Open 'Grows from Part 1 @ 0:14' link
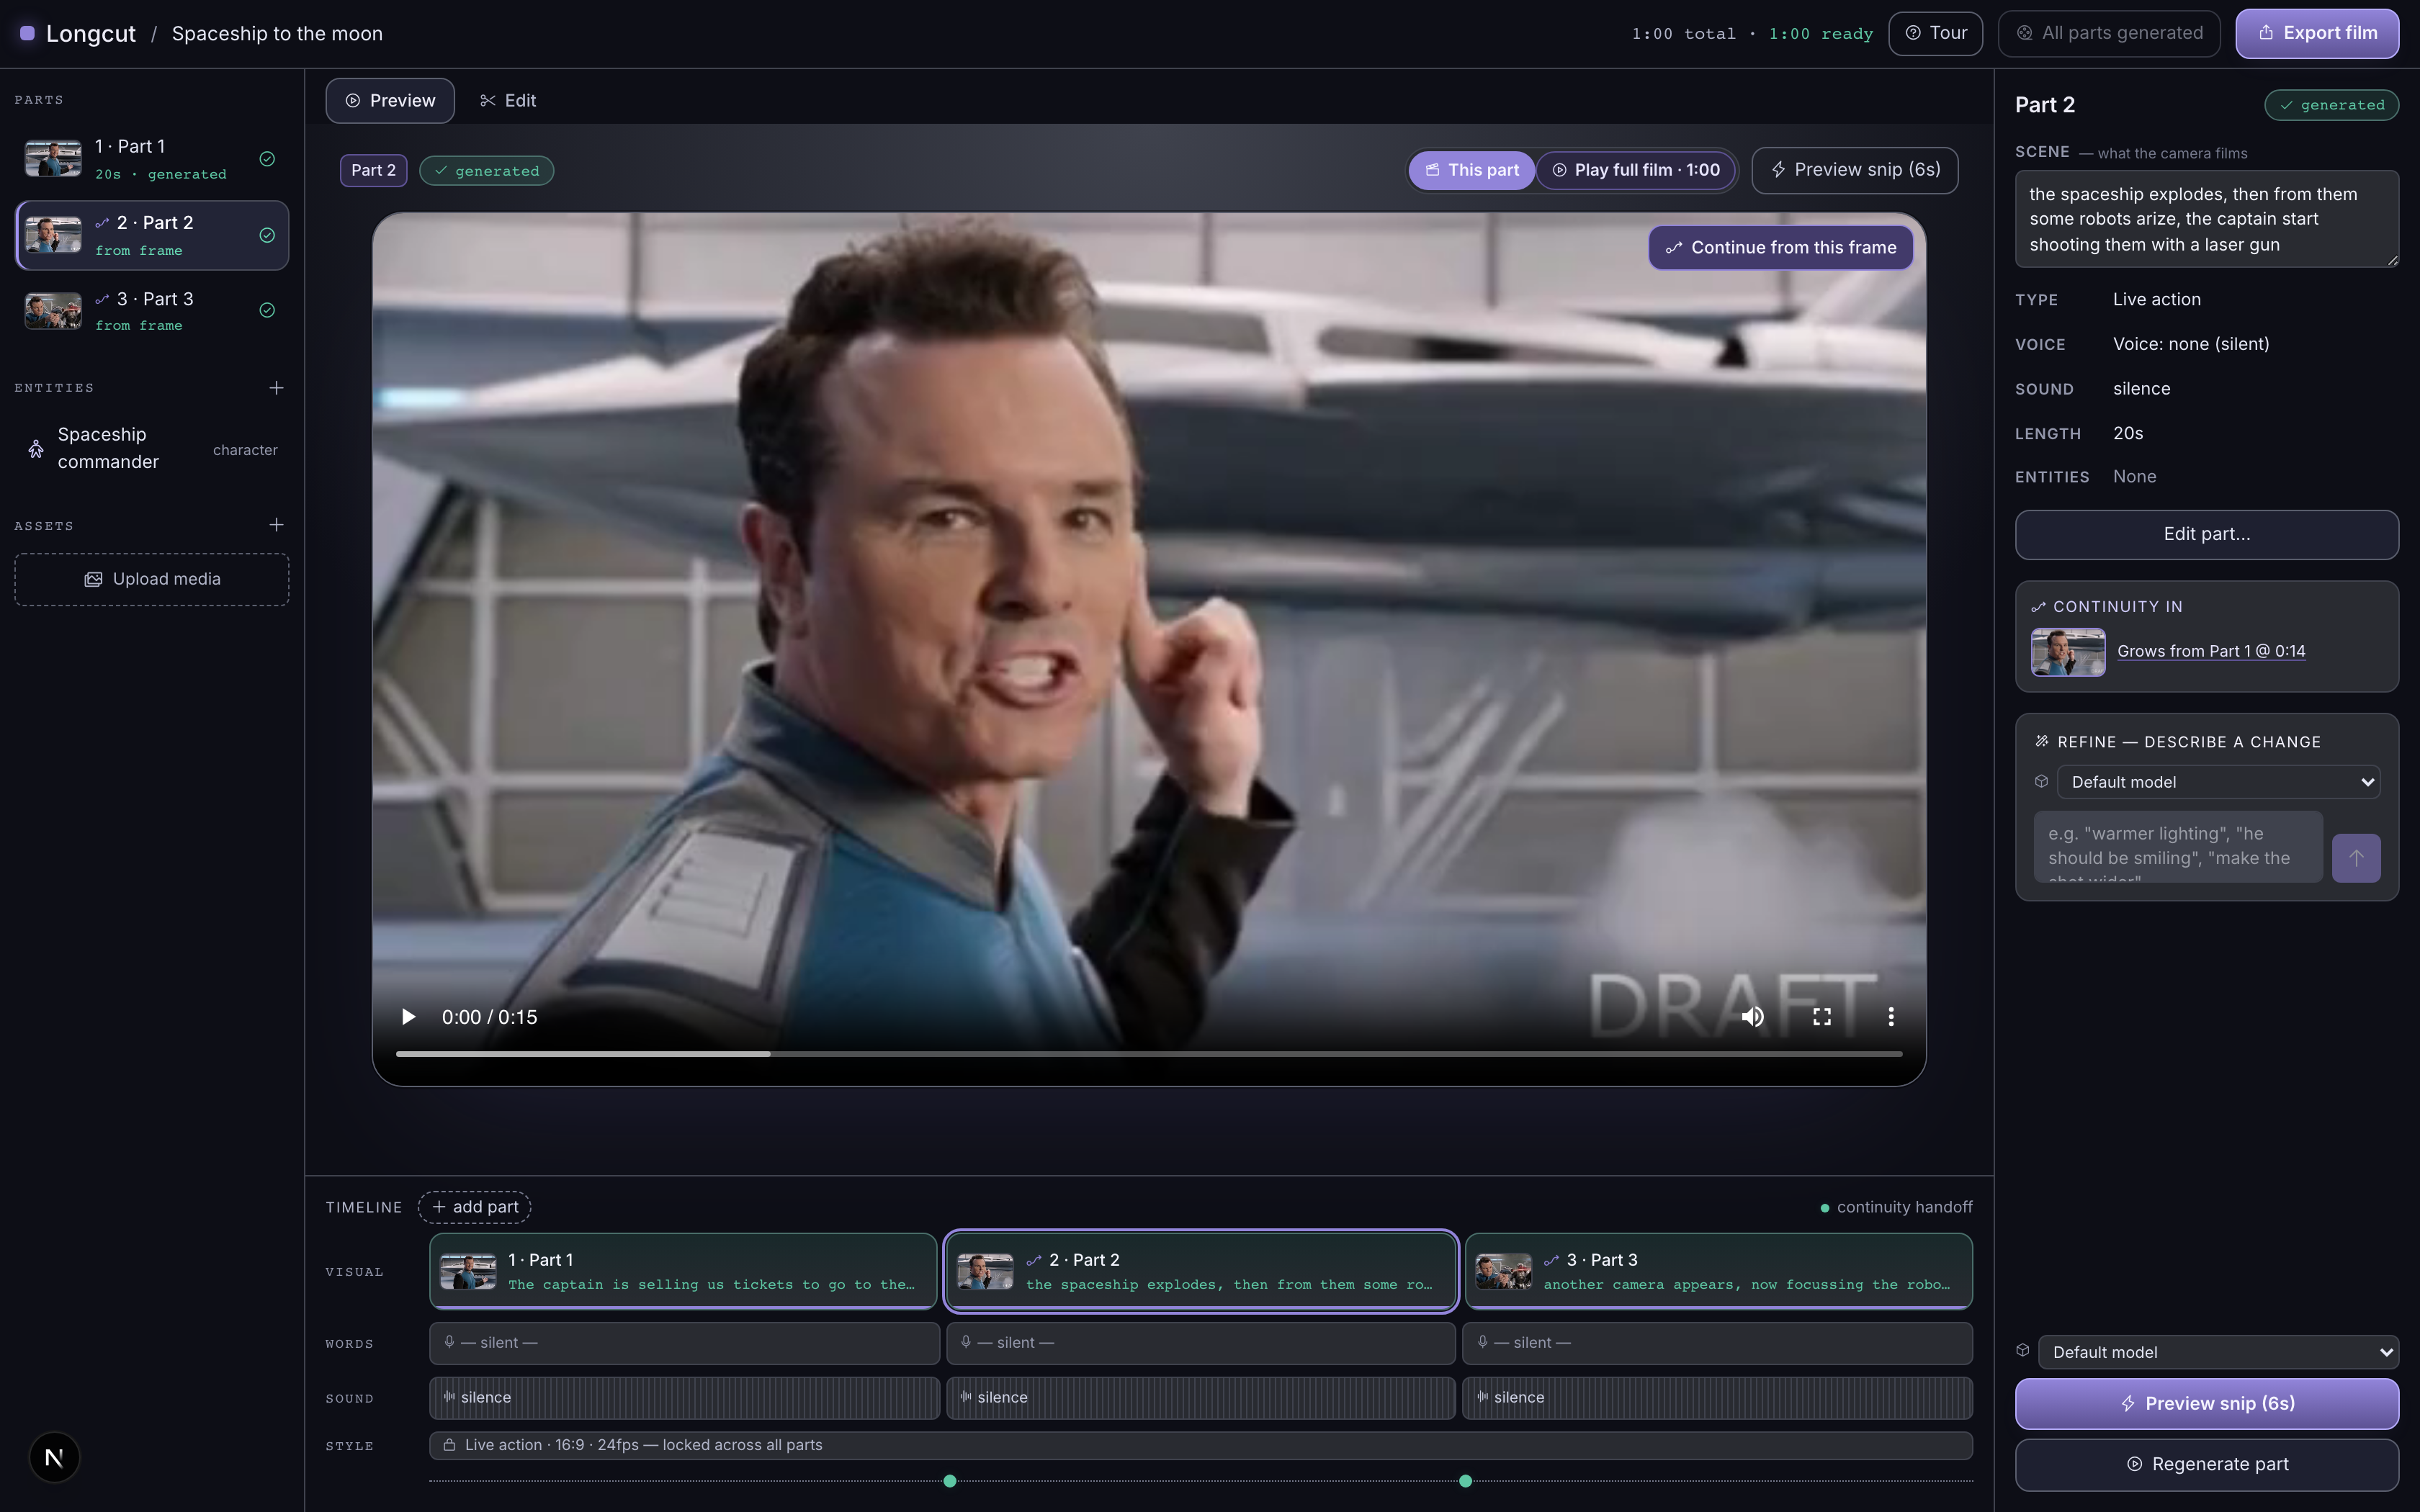 pos(2211,651)
